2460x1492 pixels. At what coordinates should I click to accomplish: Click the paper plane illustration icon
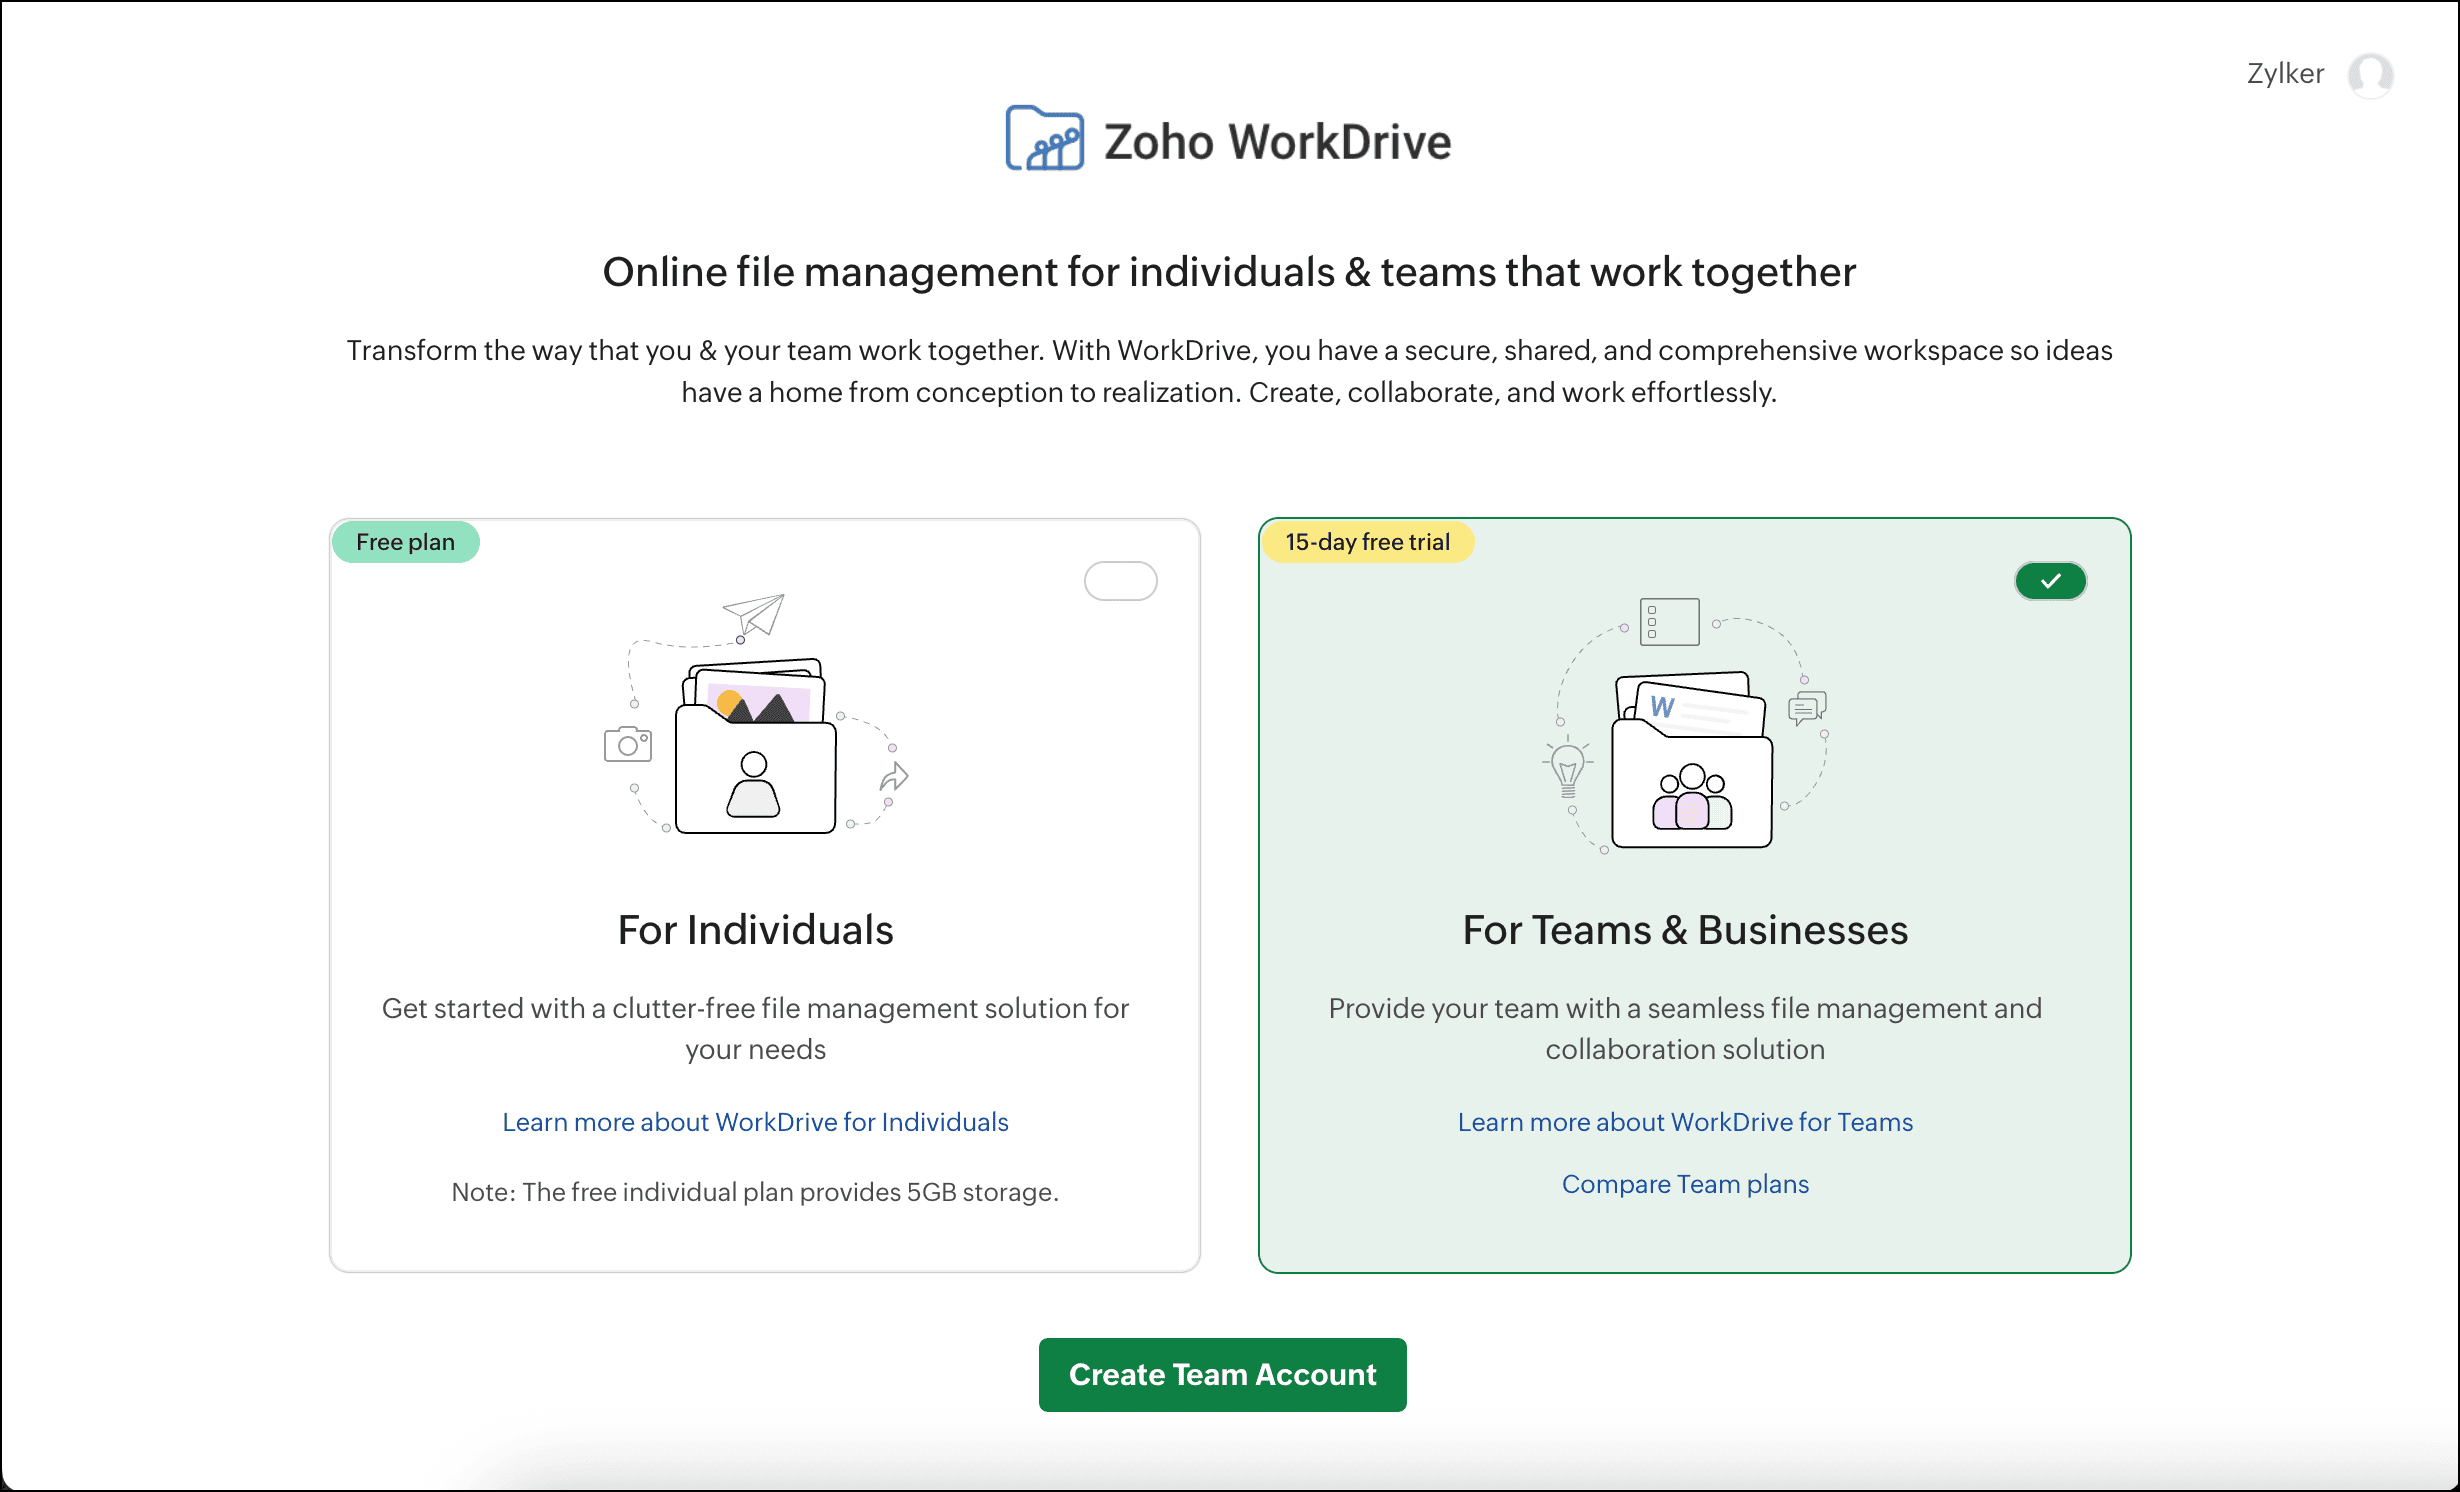point(755,613)
